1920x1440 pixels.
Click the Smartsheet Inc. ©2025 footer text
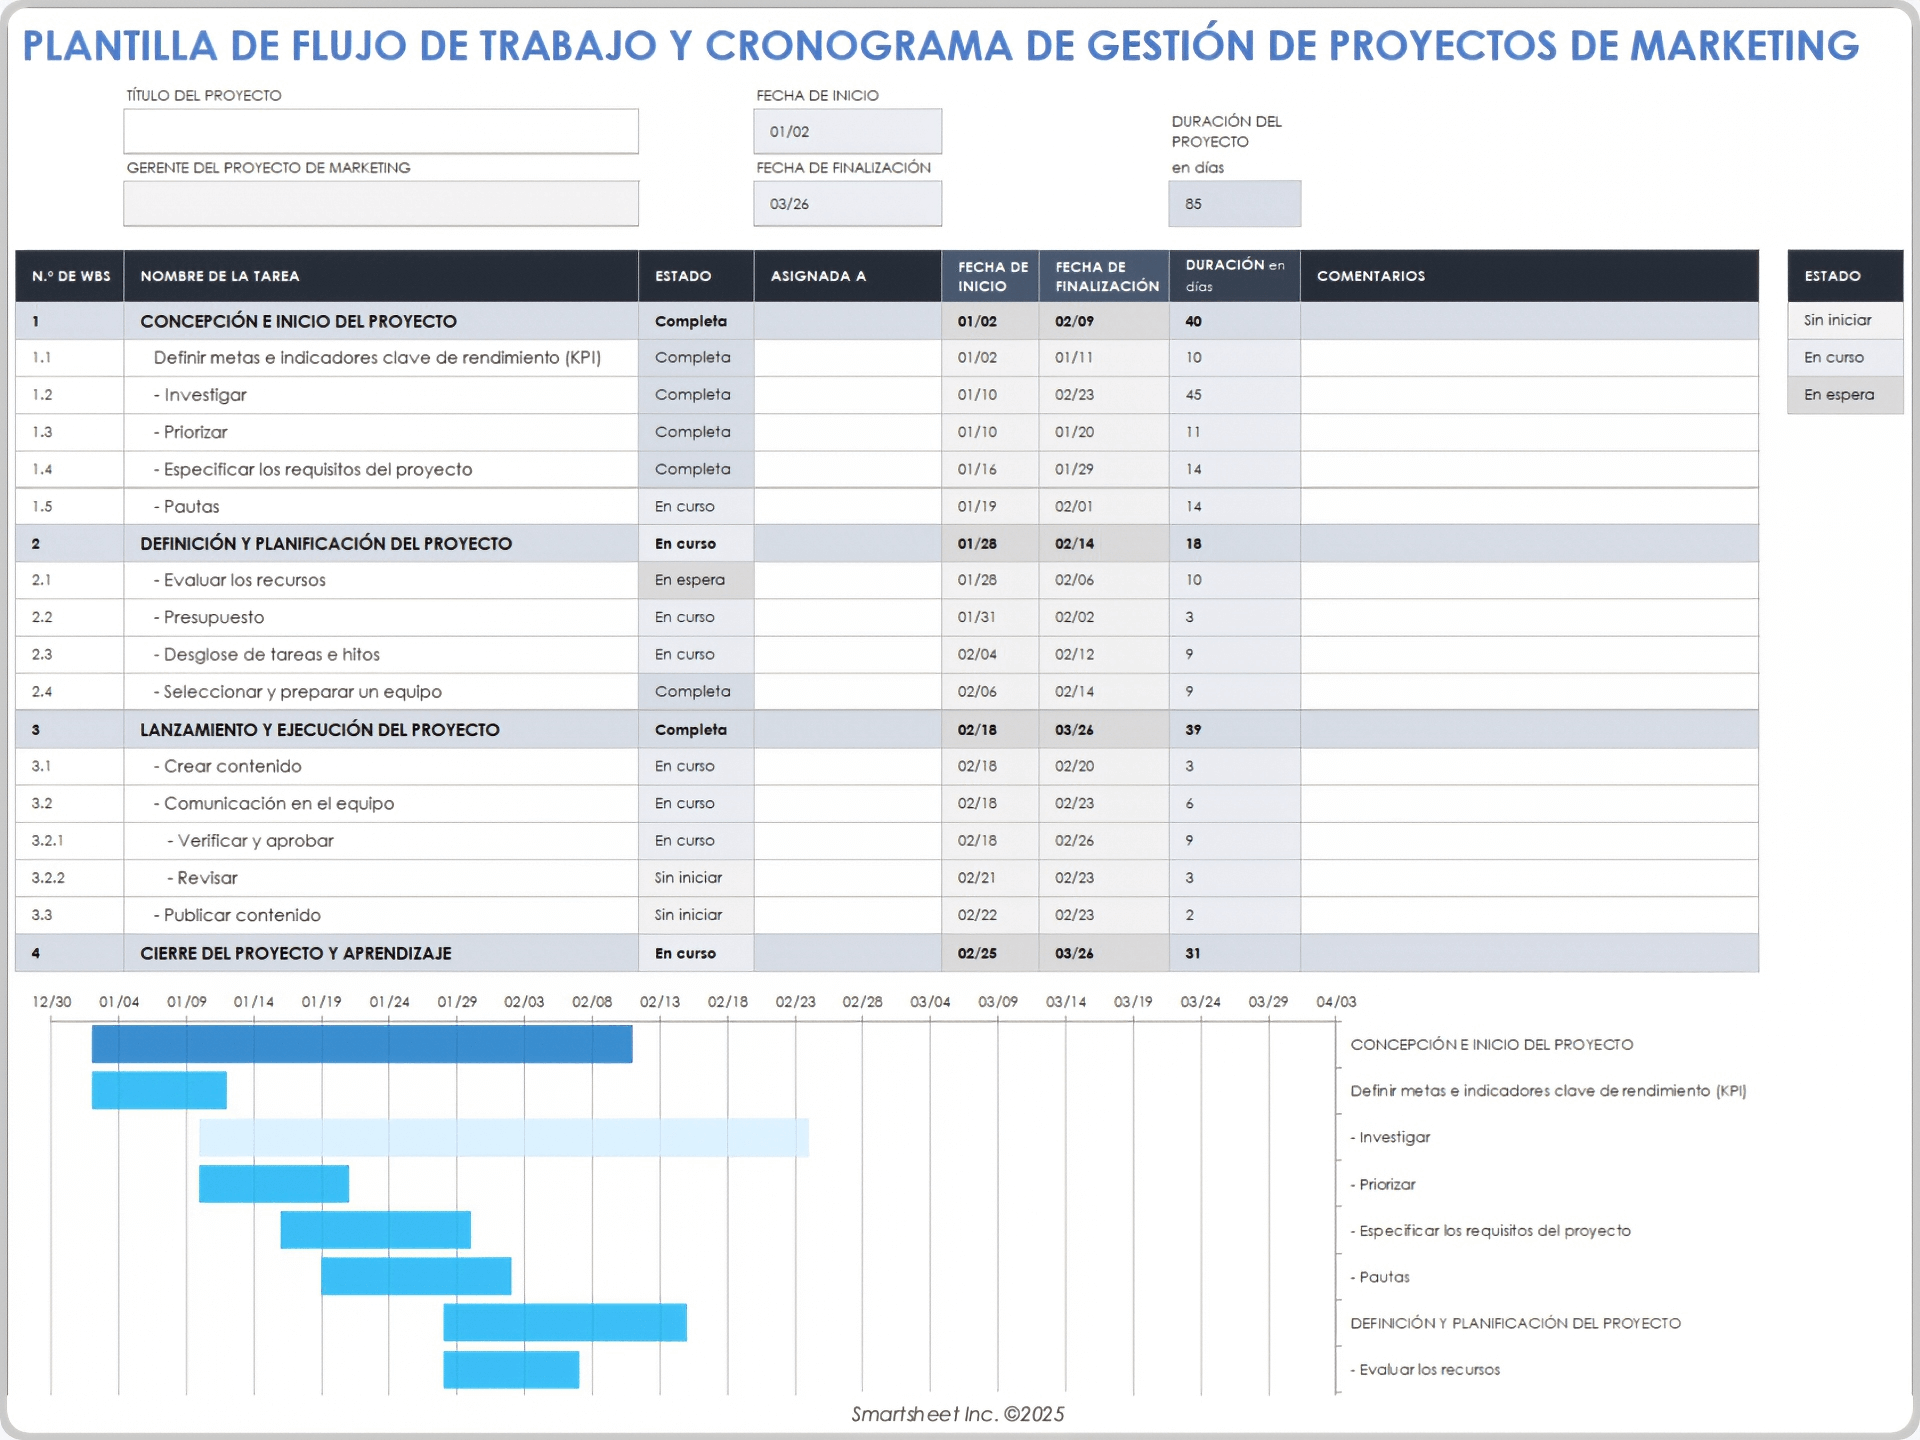(x=958, y=1414)
